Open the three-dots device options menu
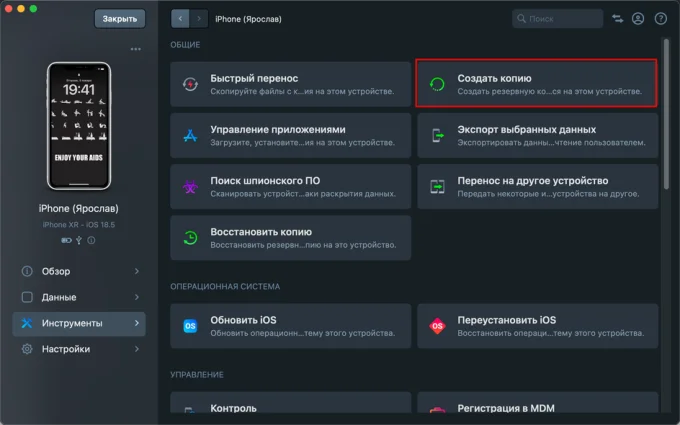 coord(136,49)
